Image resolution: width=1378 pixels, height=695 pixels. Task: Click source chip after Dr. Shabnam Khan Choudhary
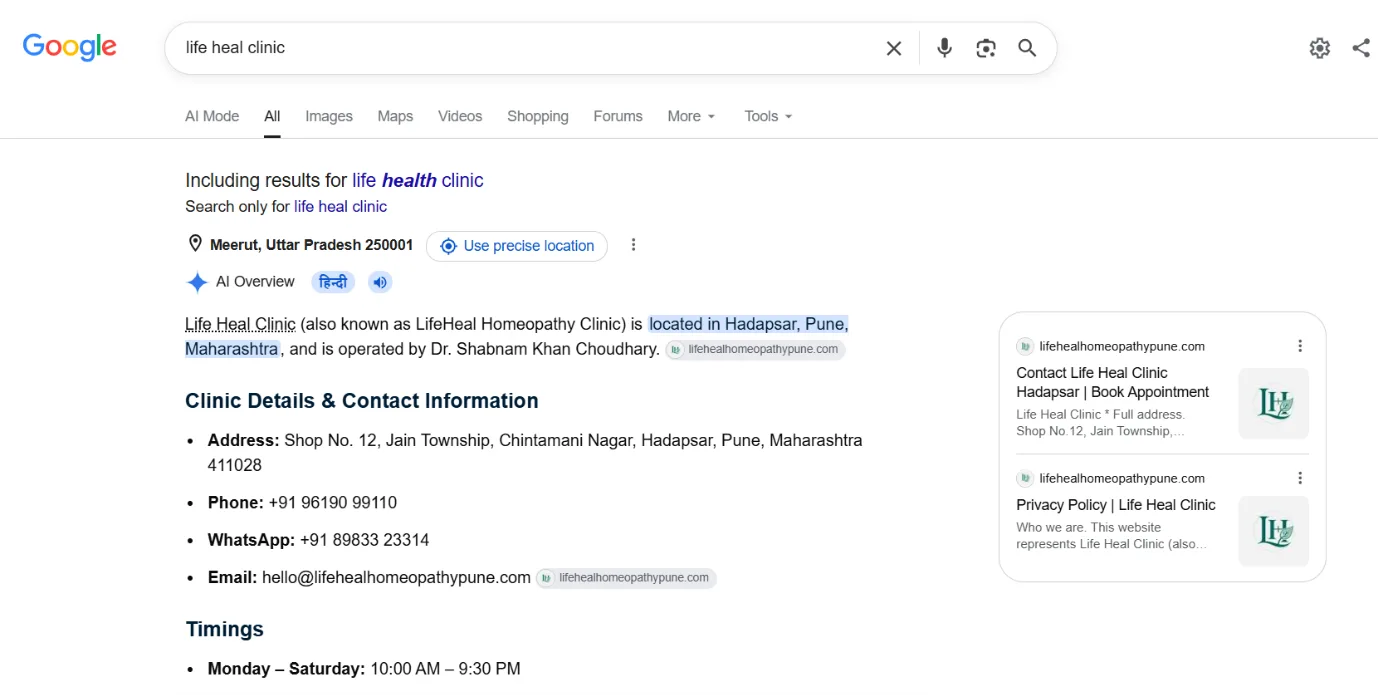(x=756, y=350)
